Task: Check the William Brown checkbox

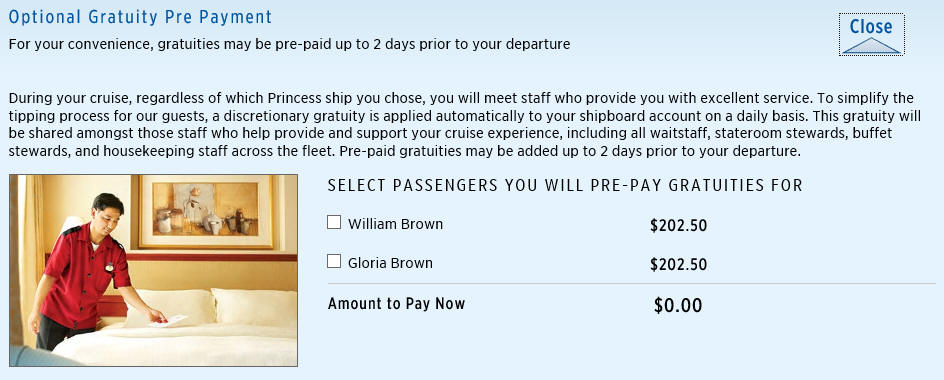Action: [334, 222]
